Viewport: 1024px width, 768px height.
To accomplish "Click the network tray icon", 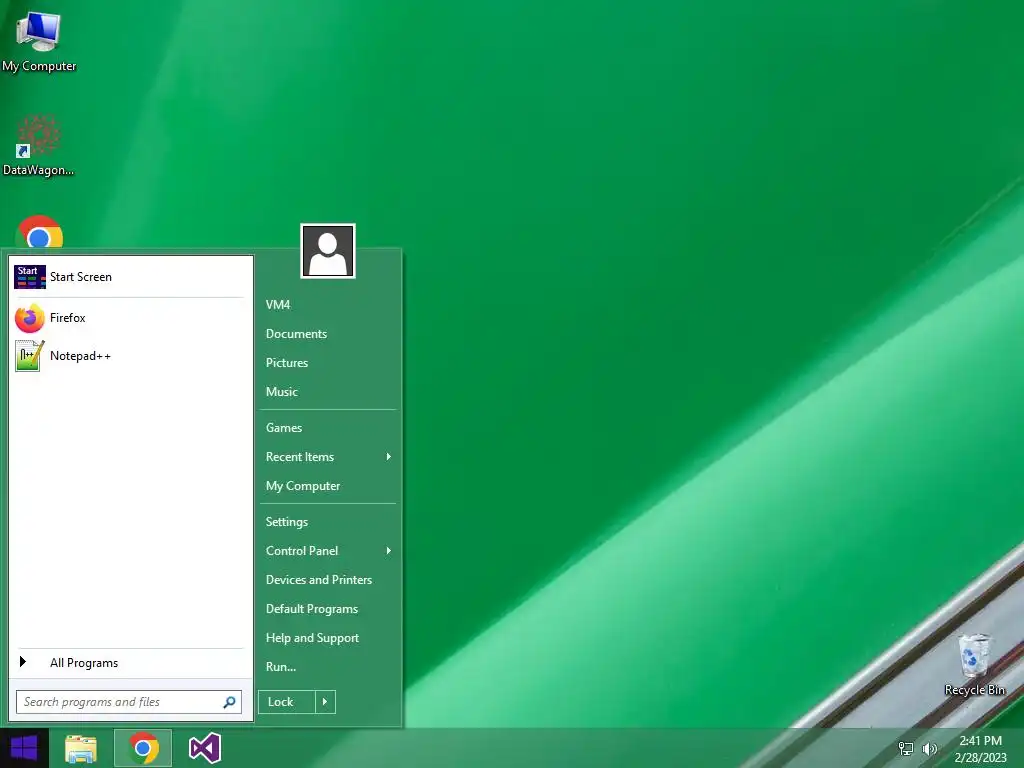I will [906, 748].
